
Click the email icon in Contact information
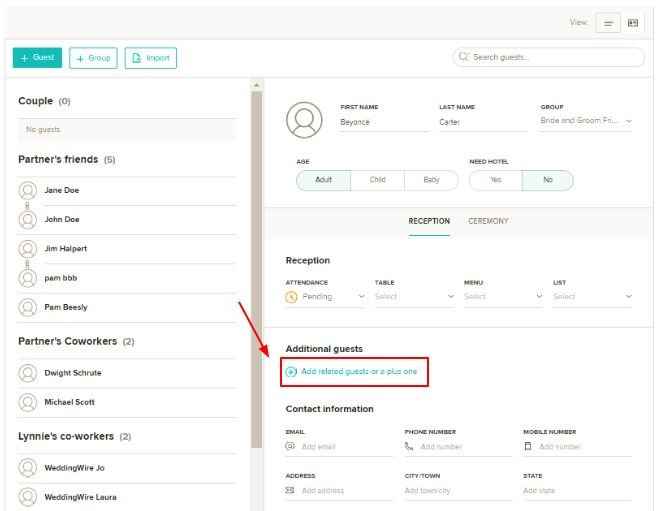[290, 446]
